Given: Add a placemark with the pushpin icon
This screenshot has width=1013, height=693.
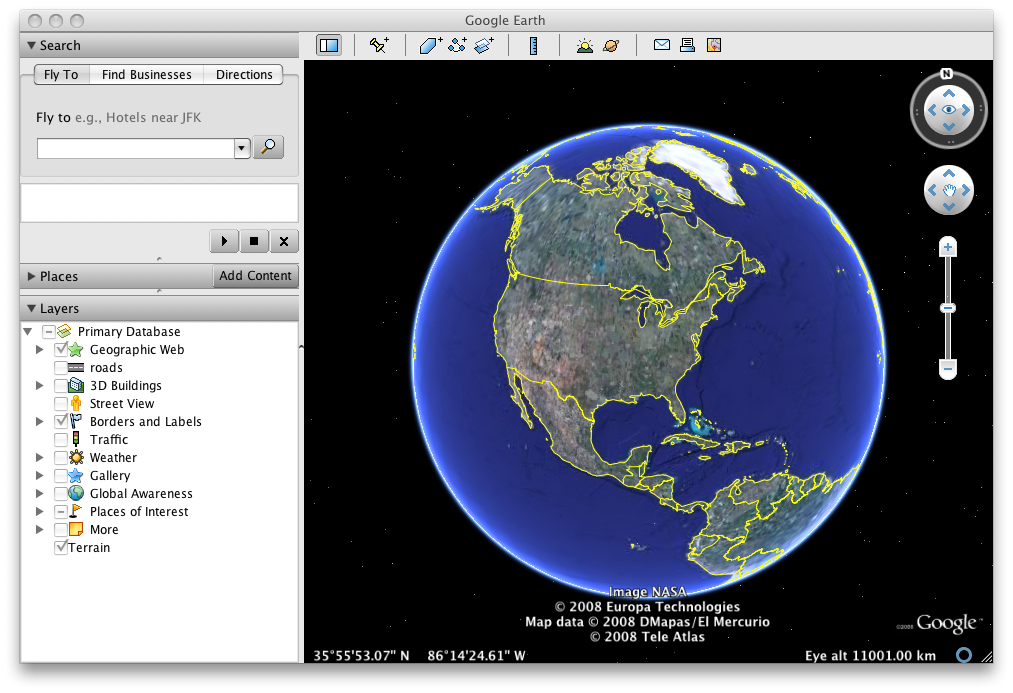Looking at the screenshot, I should click(379, 45).
